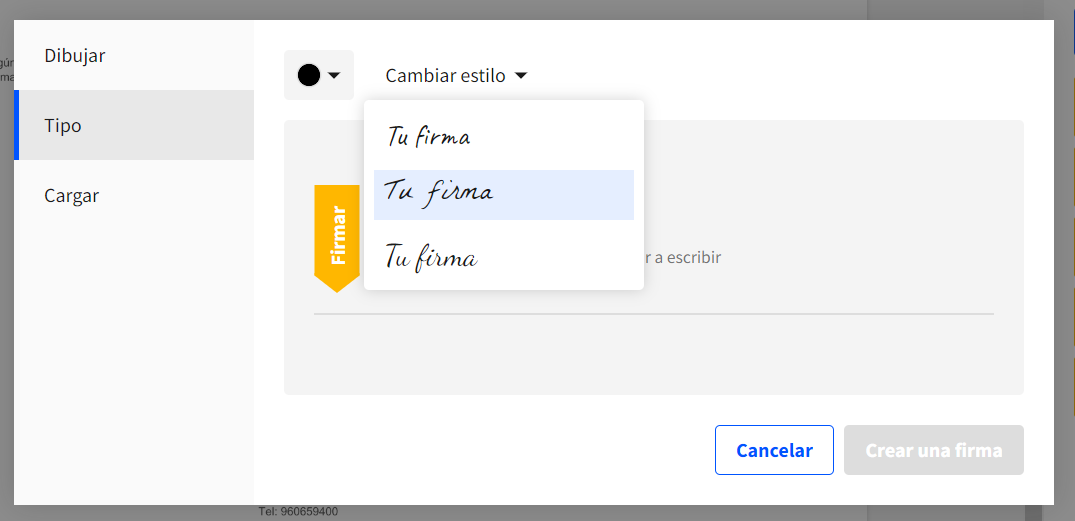Expand the color picker arrow
Viewport: 1075px width, 521px height.
[334, 75]
